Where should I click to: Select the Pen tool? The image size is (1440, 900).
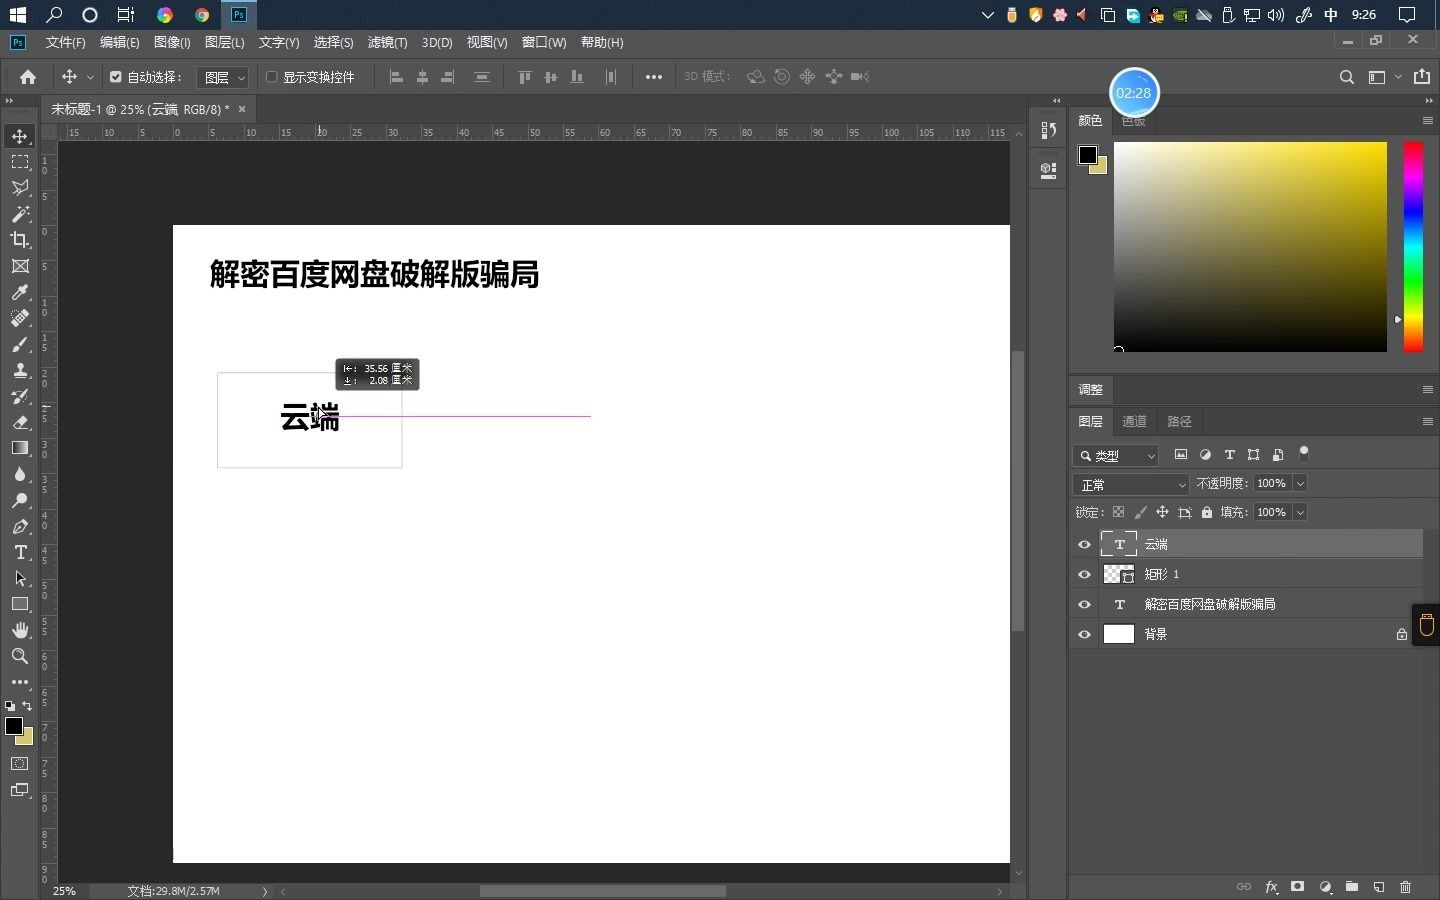[x=20, y=526]
